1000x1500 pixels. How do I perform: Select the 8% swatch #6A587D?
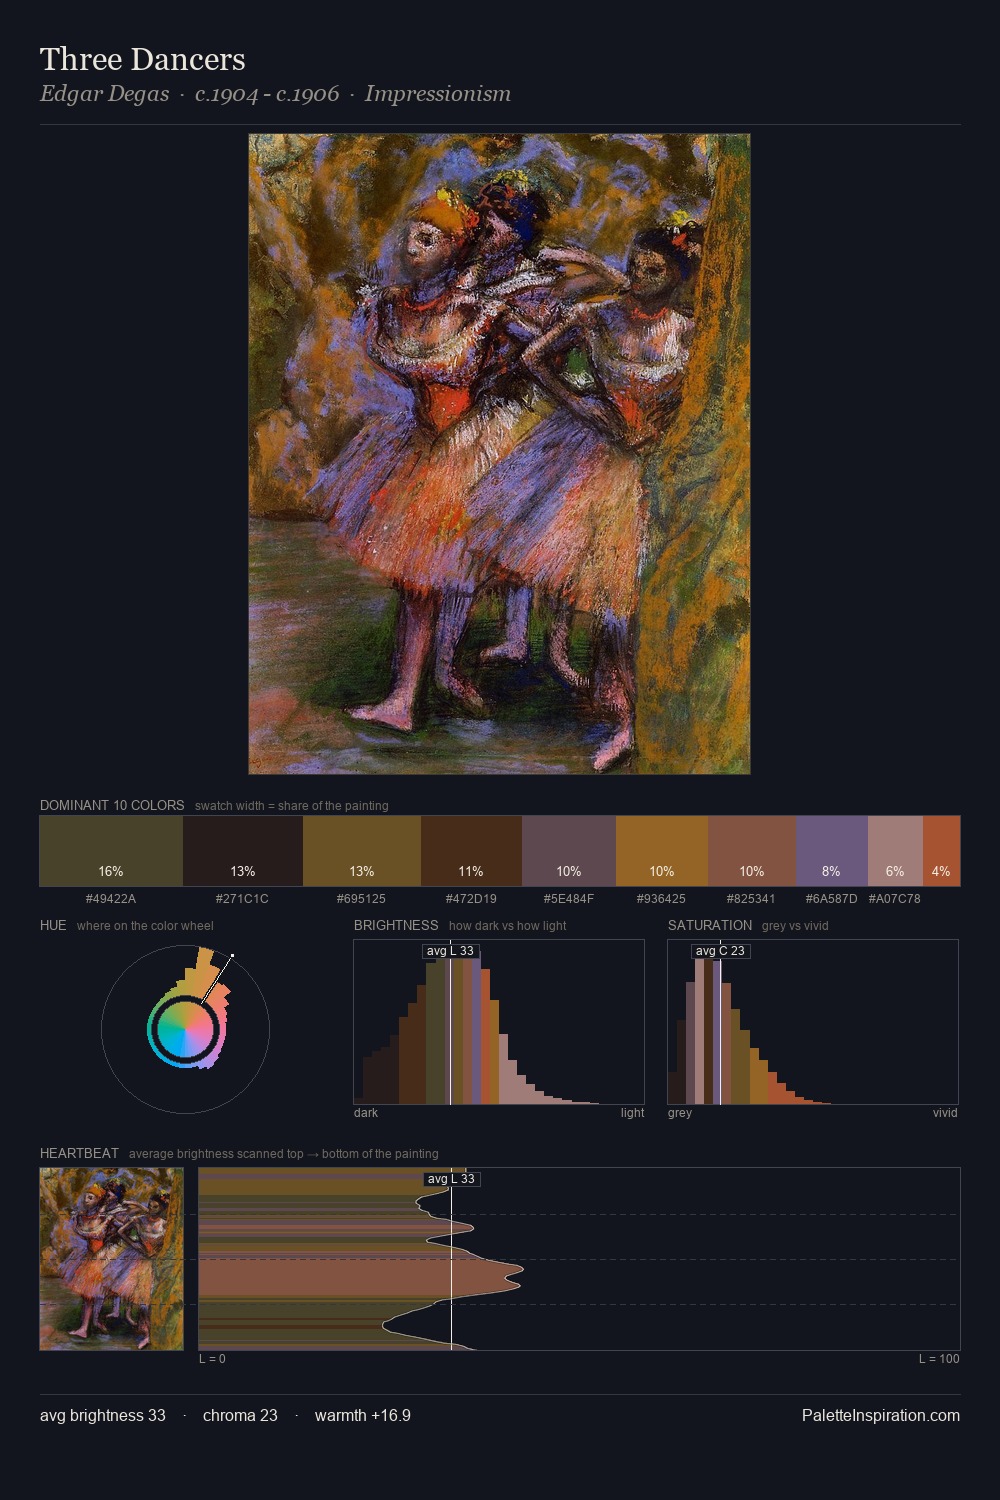pos(832,851)
